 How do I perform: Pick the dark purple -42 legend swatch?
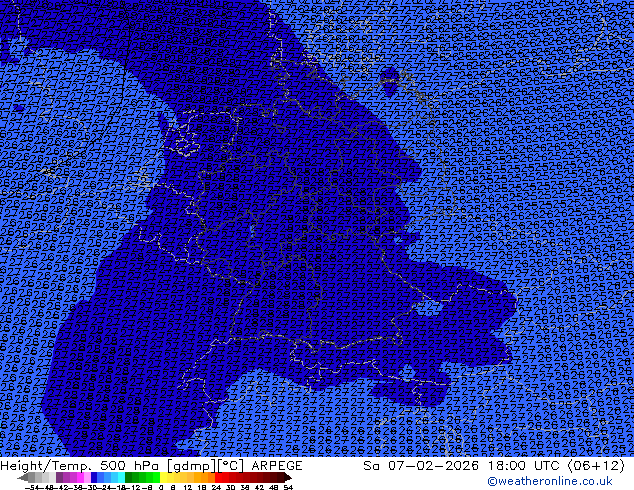[x=59, y=477]
